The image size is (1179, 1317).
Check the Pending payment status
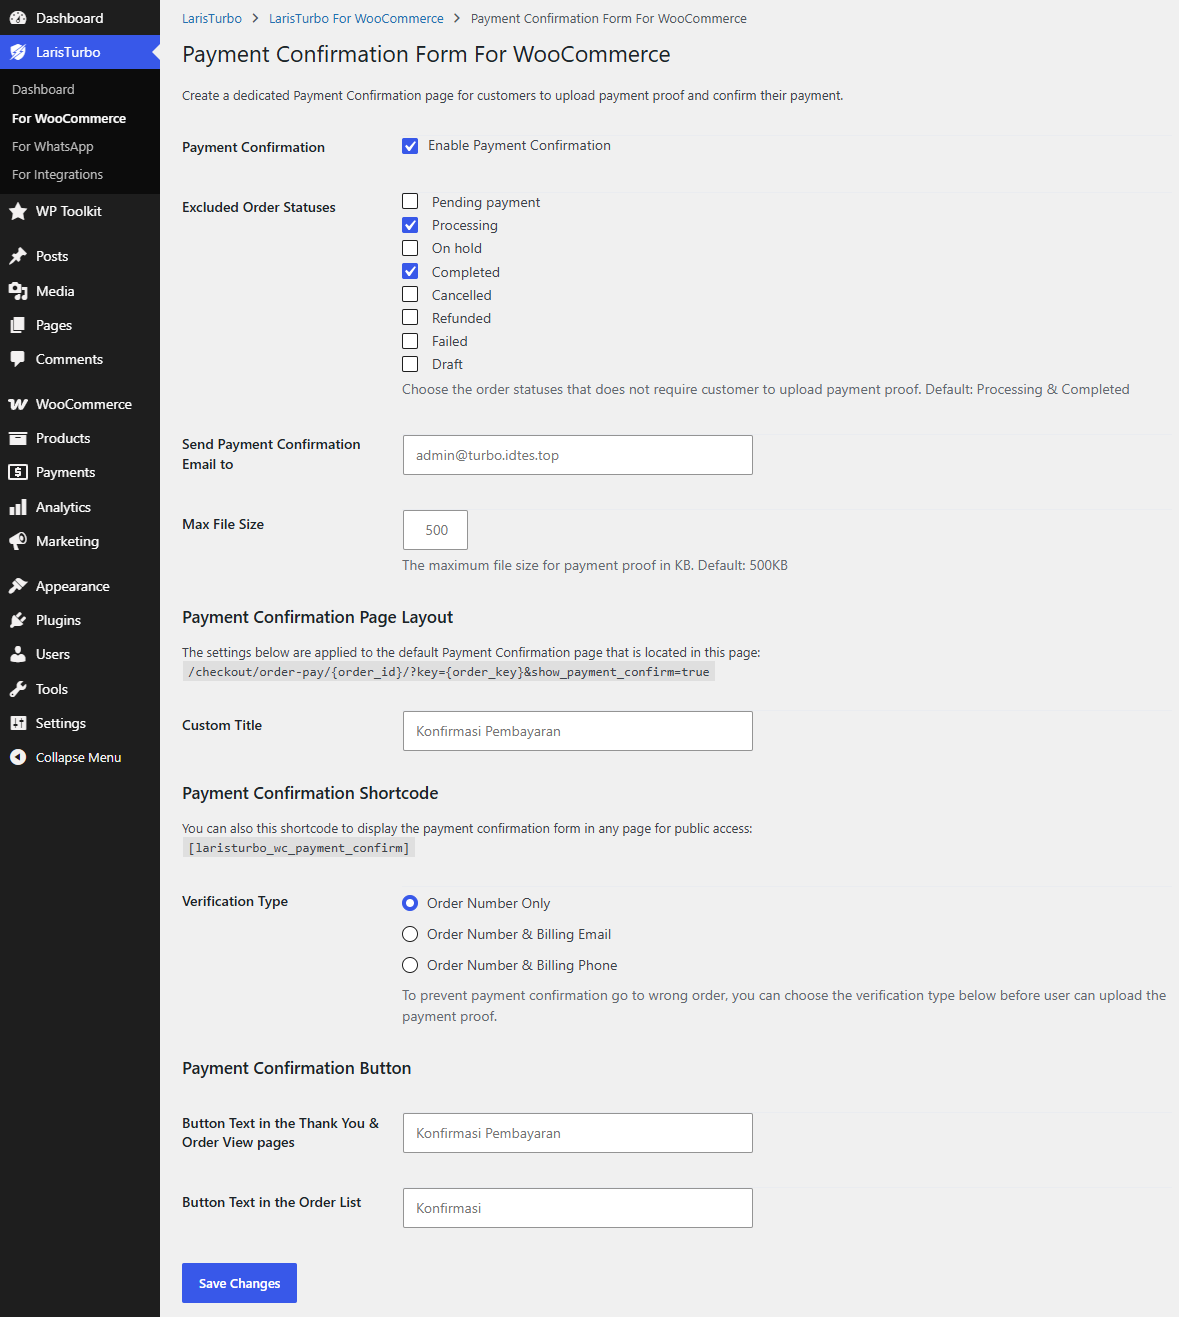tap(410, 202)
